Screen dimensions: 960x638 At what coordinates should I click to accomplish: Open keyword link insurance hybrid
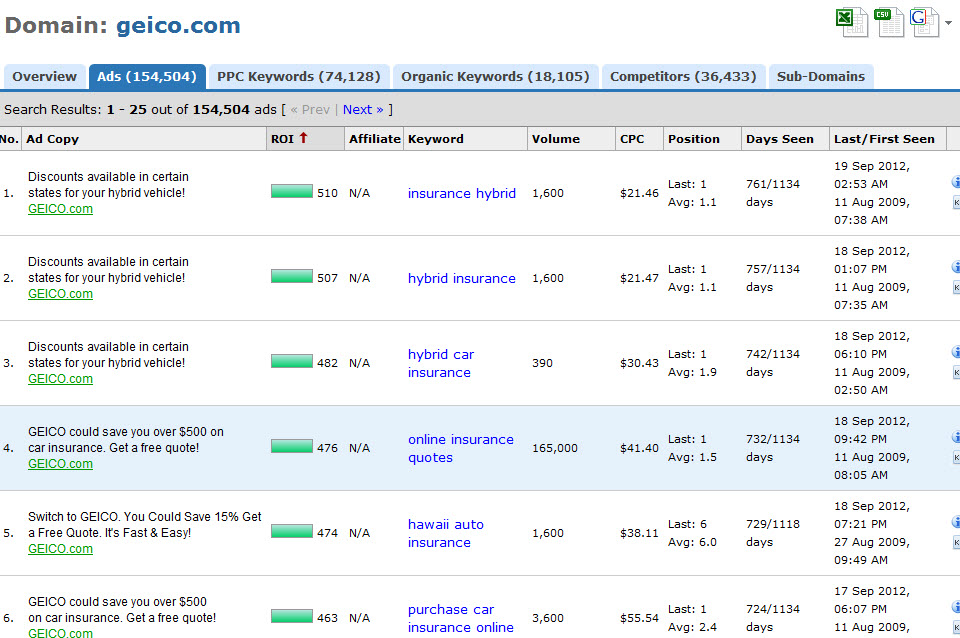462,193
